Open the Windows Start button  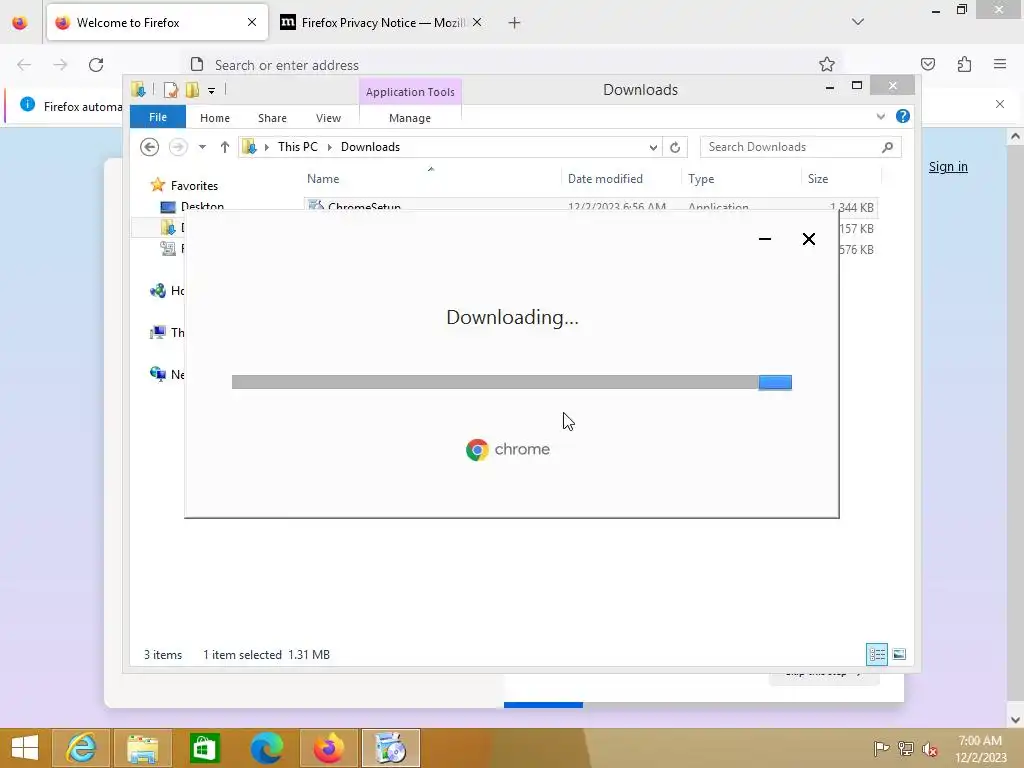25,748
